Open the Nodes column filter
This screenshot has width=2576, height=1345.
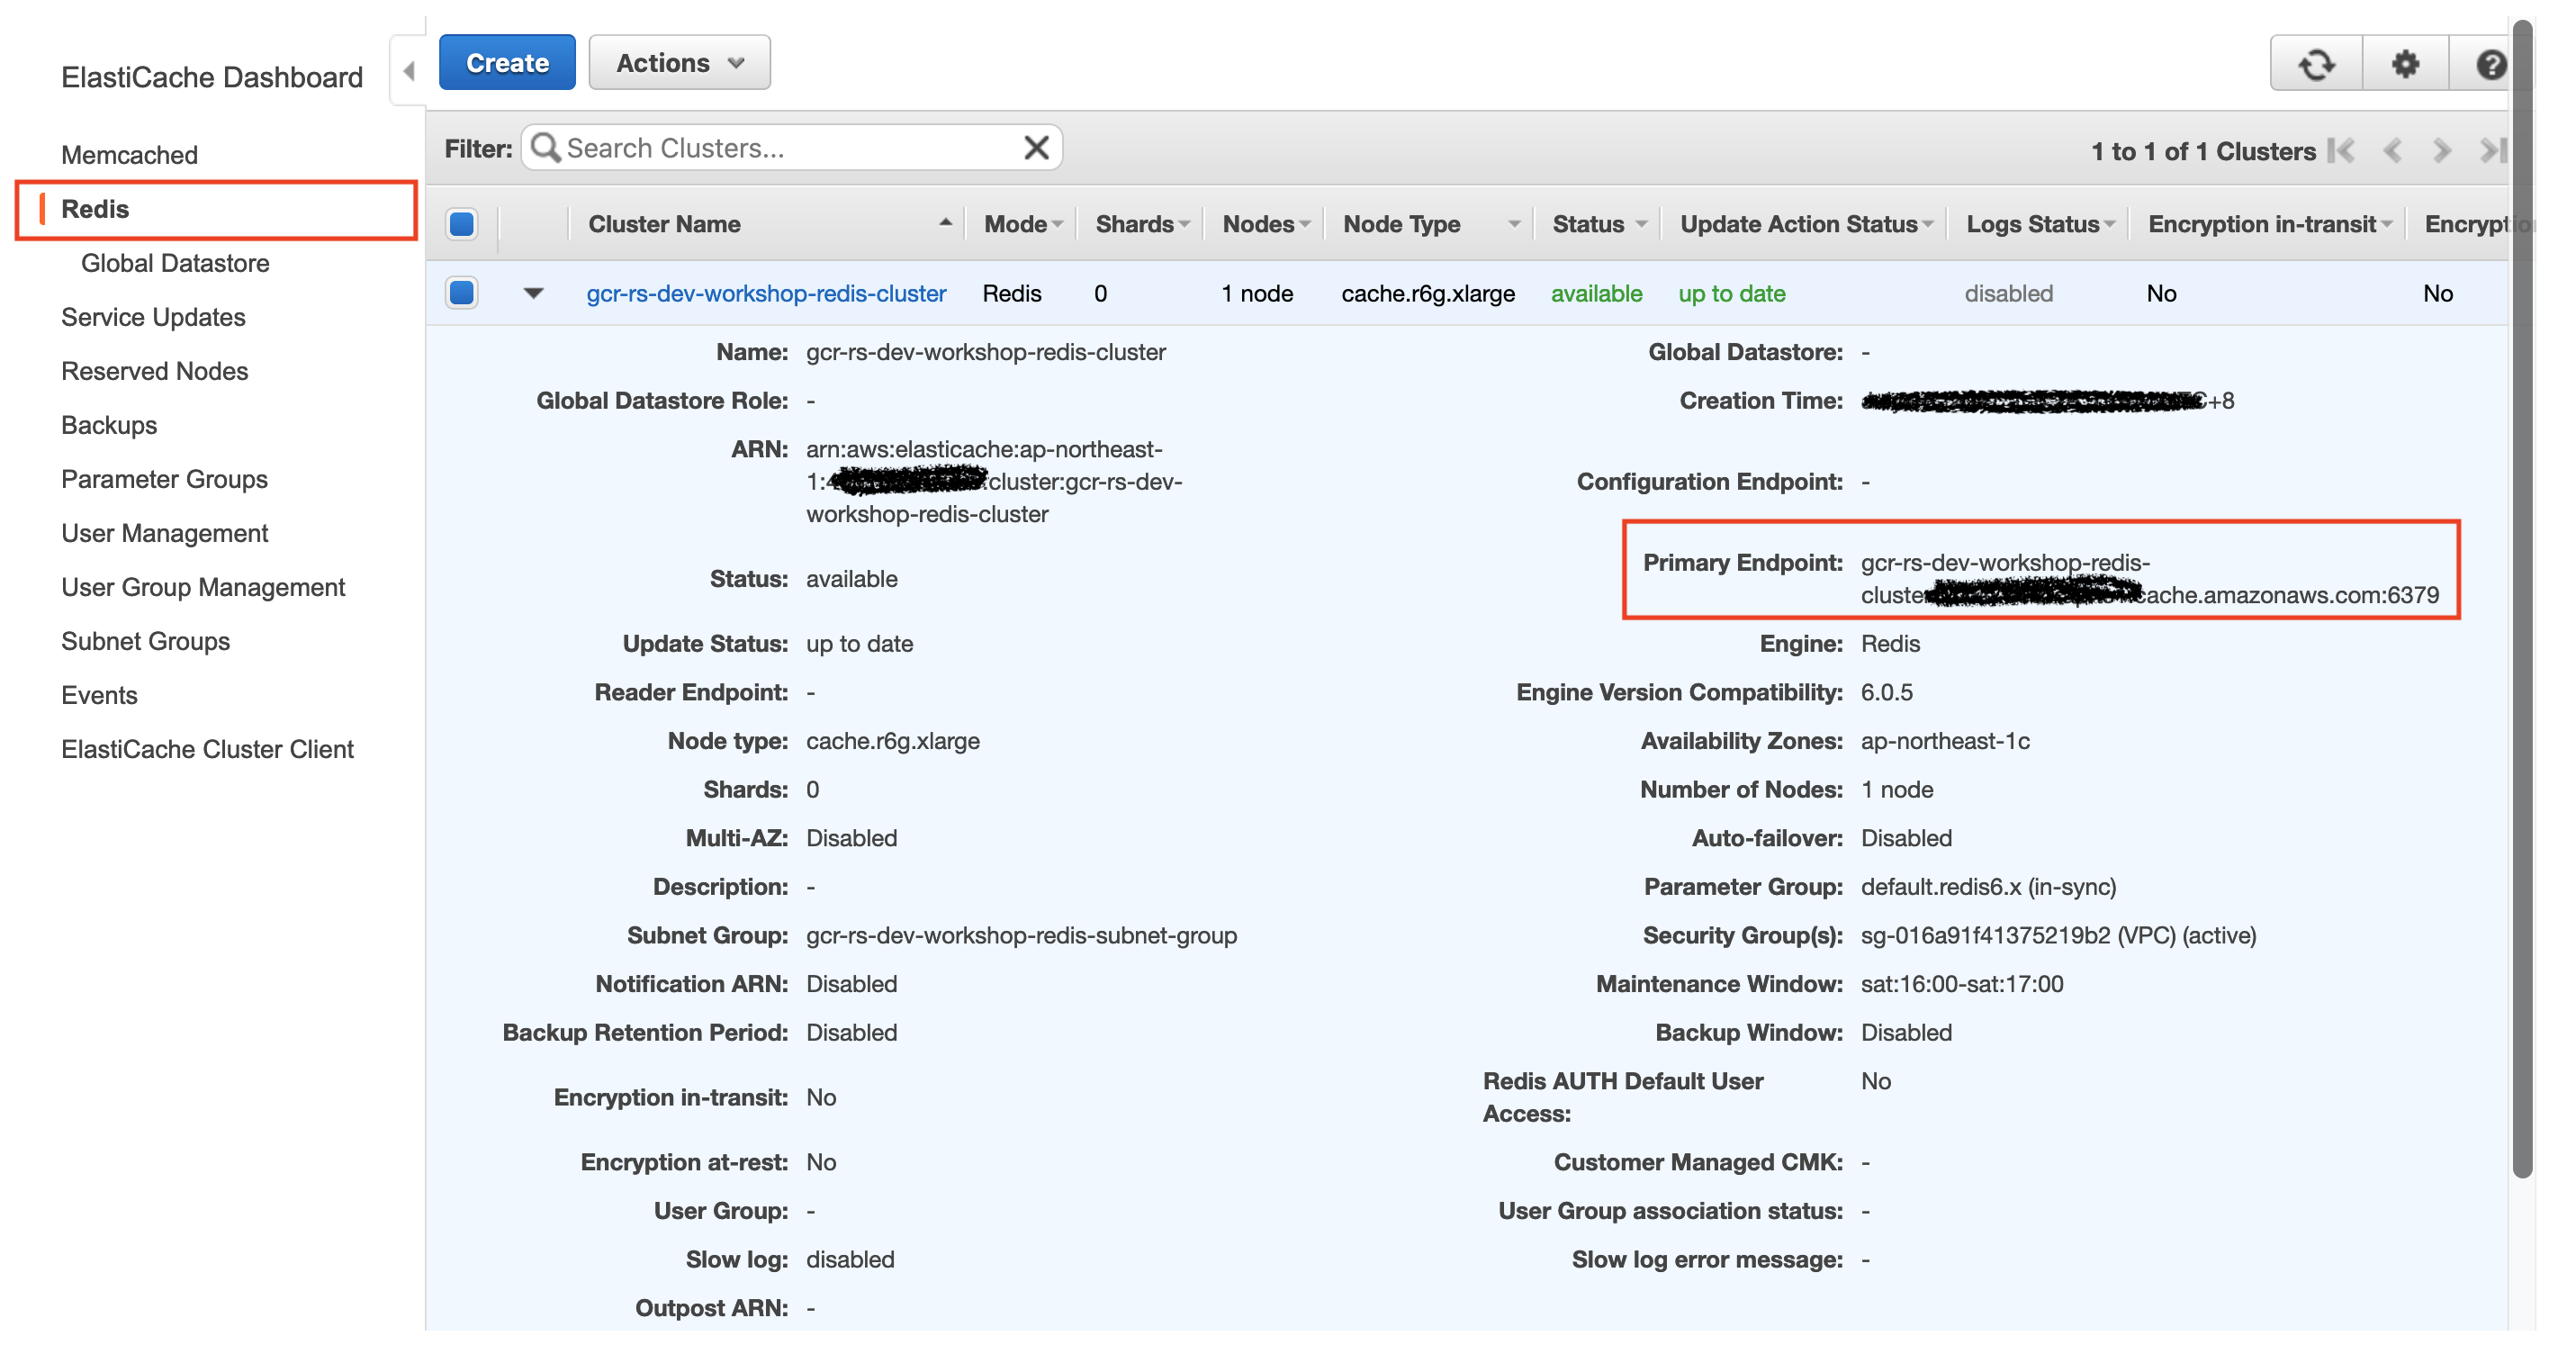pyautogui.click(x=1305, y=224)
